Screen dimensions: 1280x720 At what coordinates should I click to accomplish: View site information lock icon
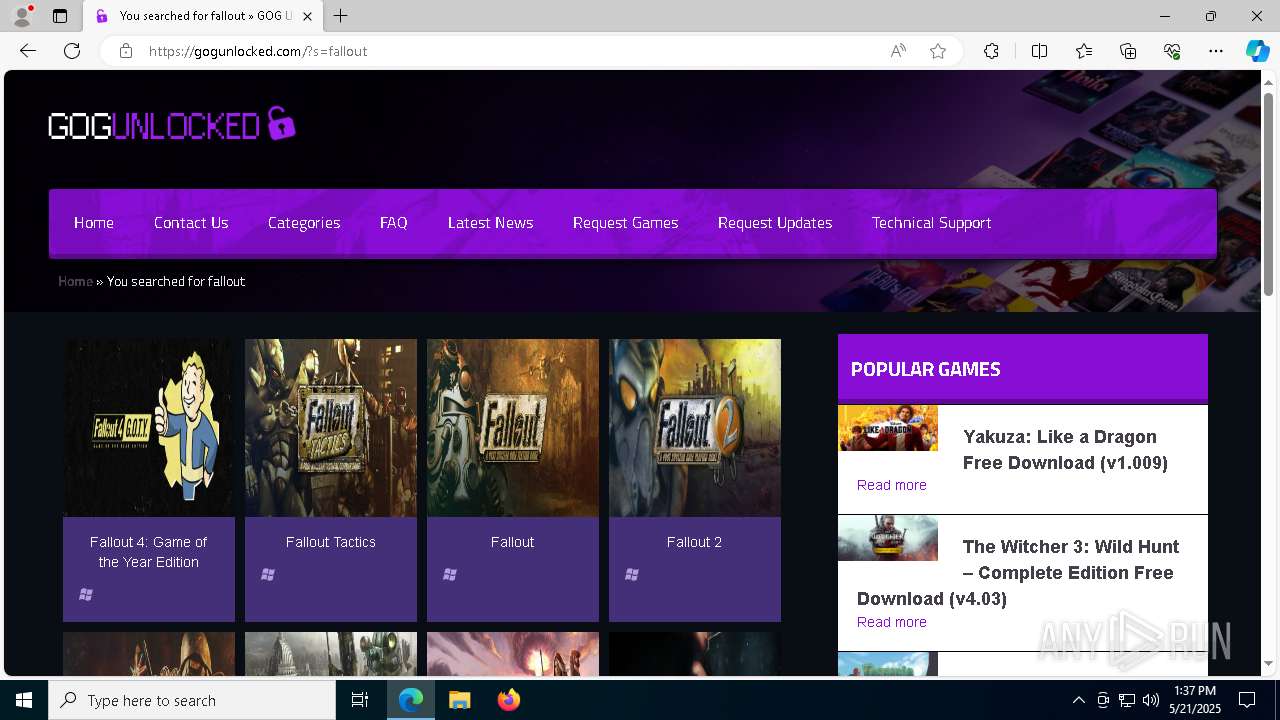[x=126, y=51]
